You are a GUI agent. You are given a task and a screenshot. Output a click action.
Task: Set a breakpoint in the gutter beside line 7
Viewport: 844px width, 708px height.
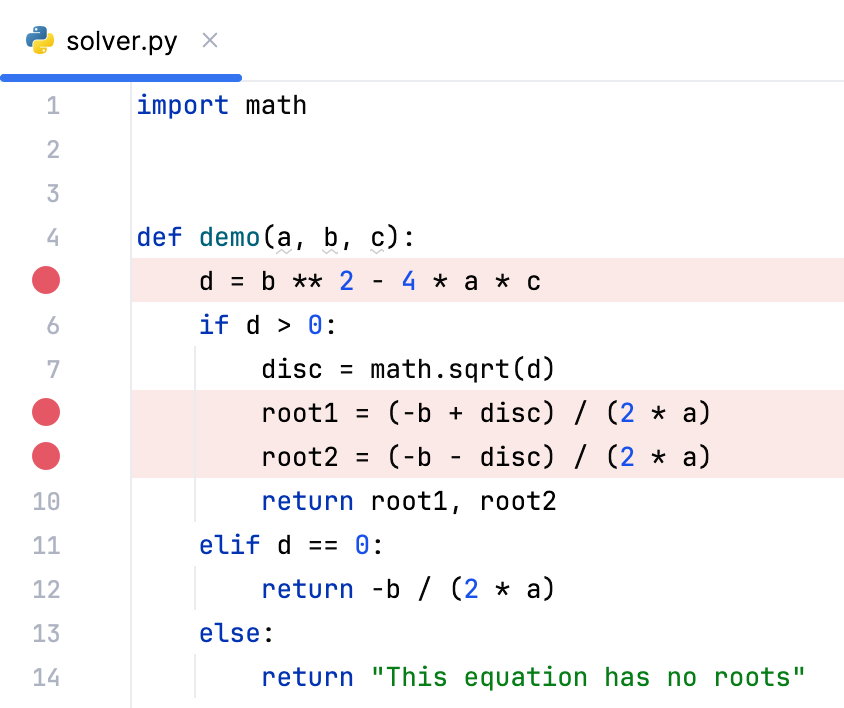pyautogui.click(x=45, y=368)
